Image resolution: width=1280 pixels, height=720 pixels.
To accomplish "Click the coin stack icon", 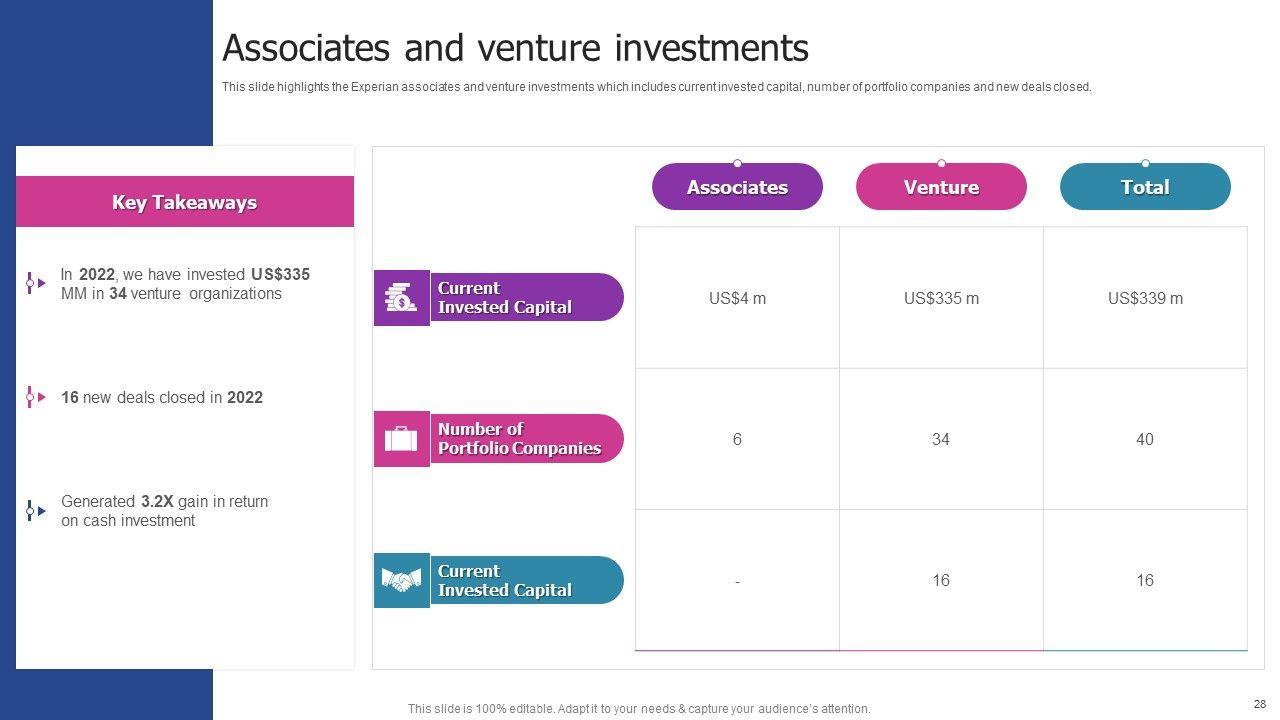I will coord(401,298).
